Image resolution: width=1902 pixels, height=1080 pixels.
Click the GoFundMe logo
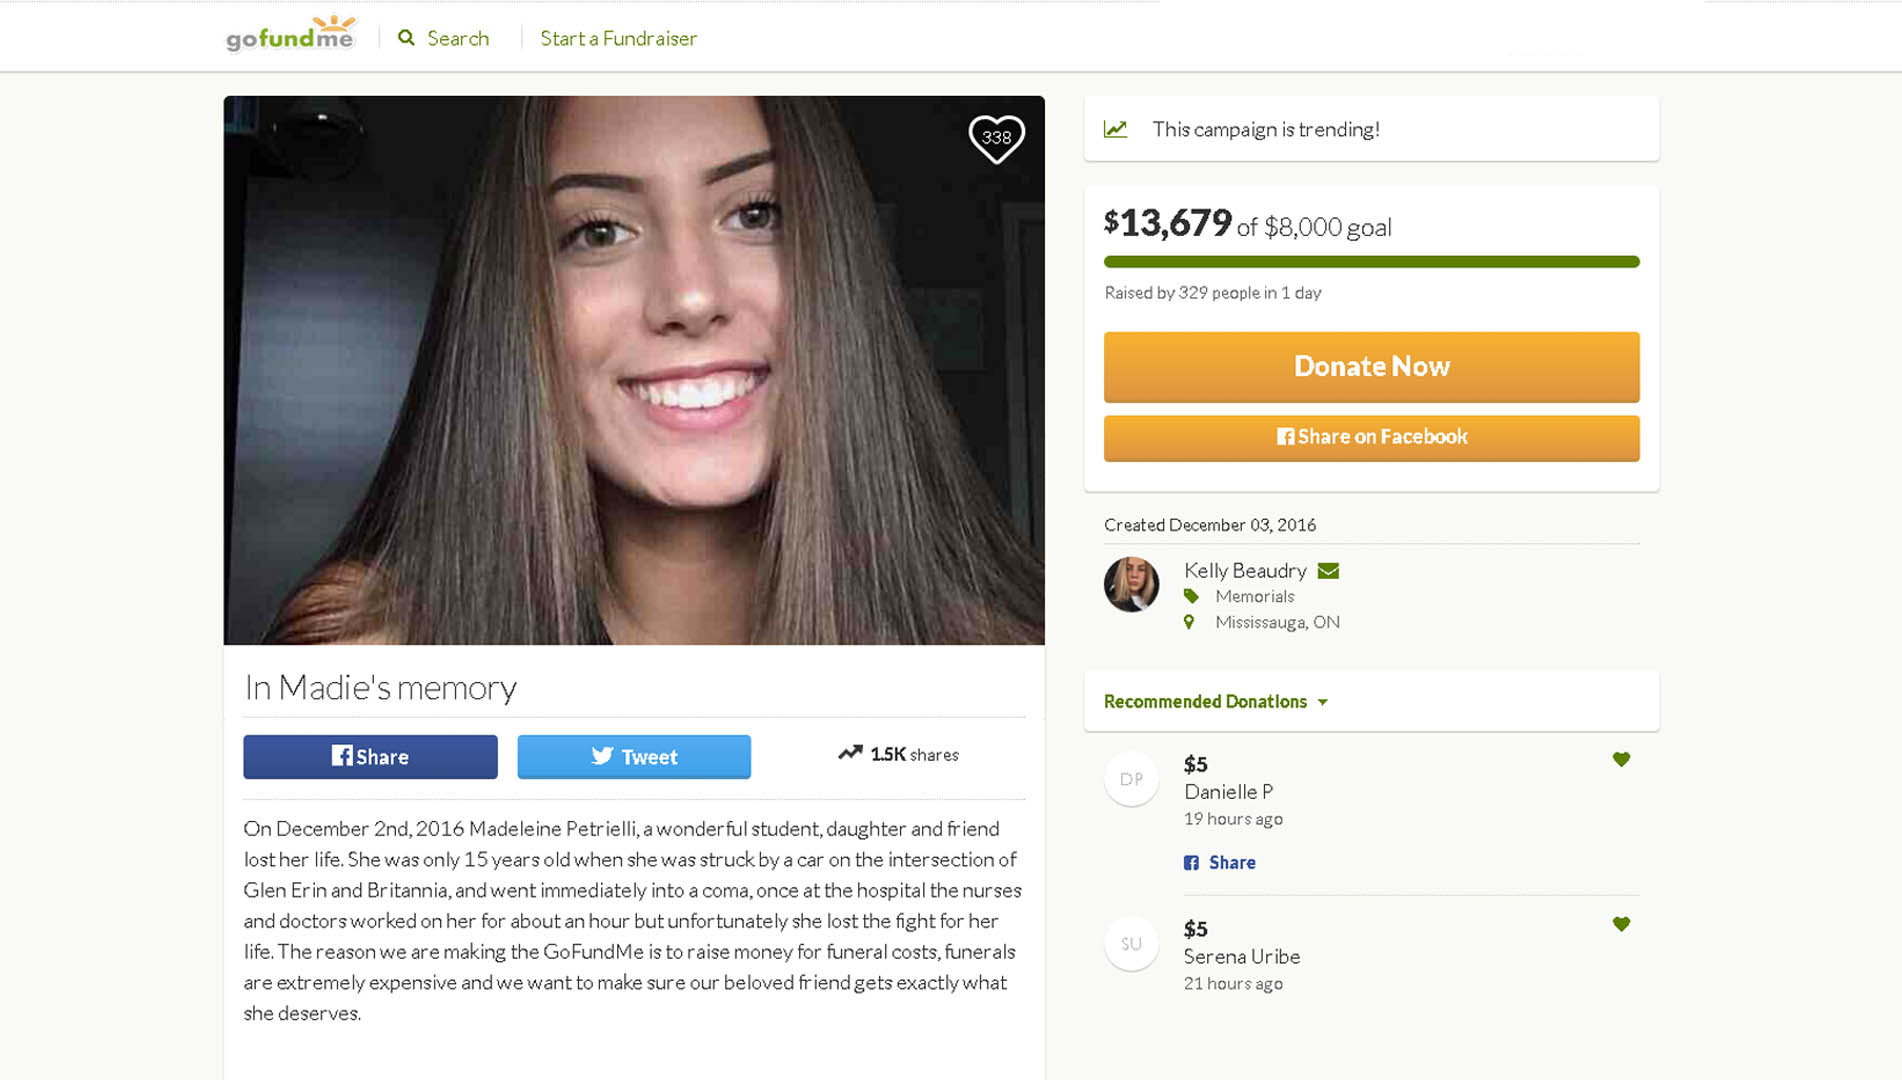(290, 36)
